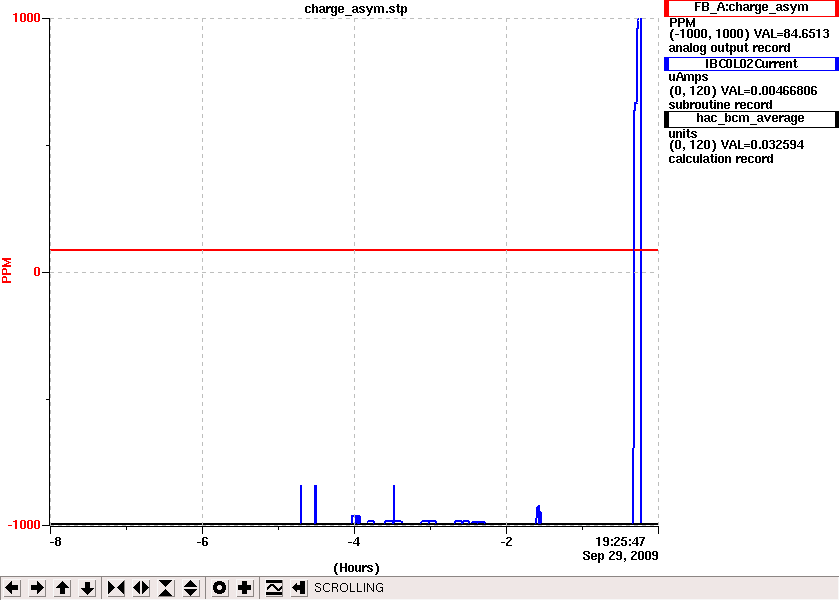Pan the plot left with the left-arrow button
This screenshot has height=600, width=839.
[12, 588]
